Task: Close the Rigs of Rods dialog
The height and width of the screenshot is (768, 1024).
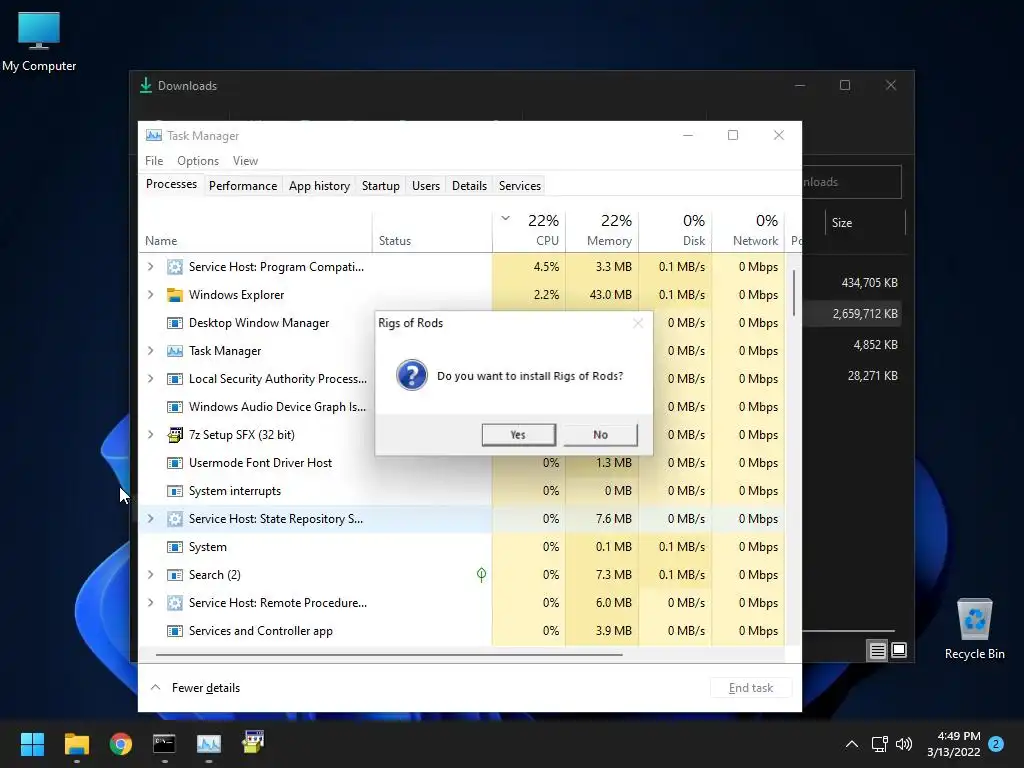Action: tap(638, 323)
